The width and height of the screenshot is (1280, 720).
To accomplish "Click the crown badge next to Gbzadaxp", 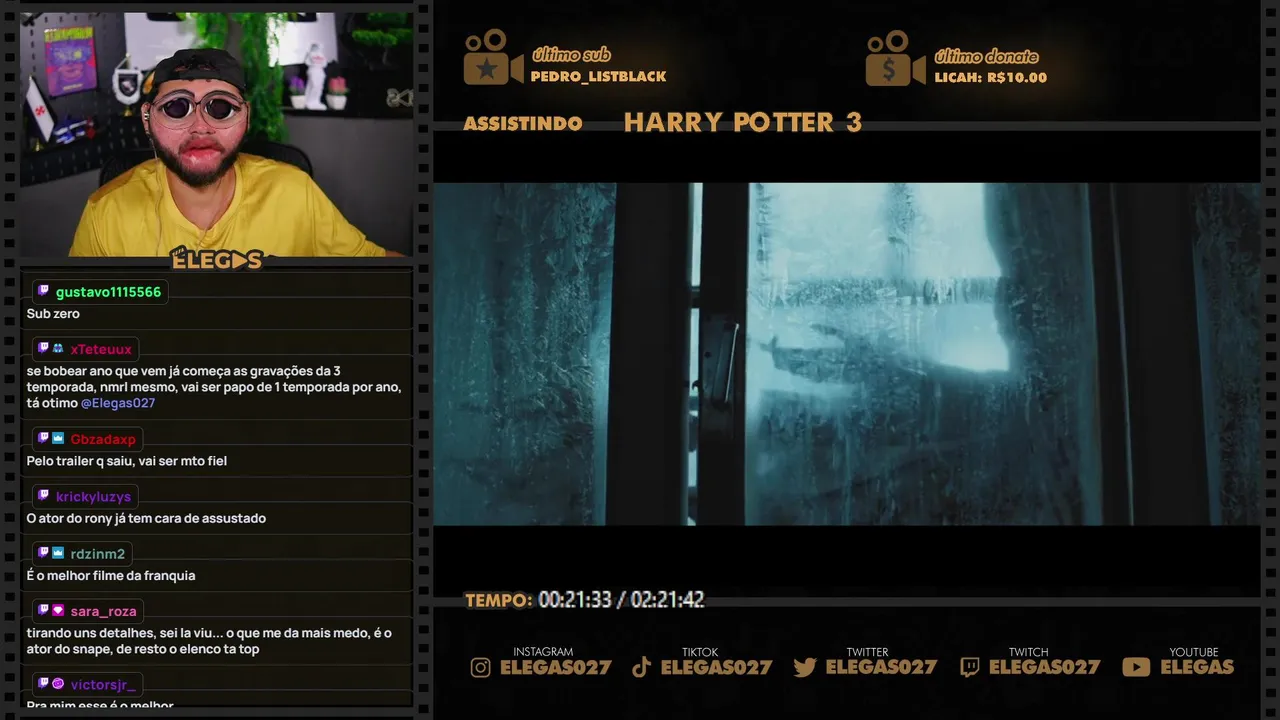I will point(58,439).
